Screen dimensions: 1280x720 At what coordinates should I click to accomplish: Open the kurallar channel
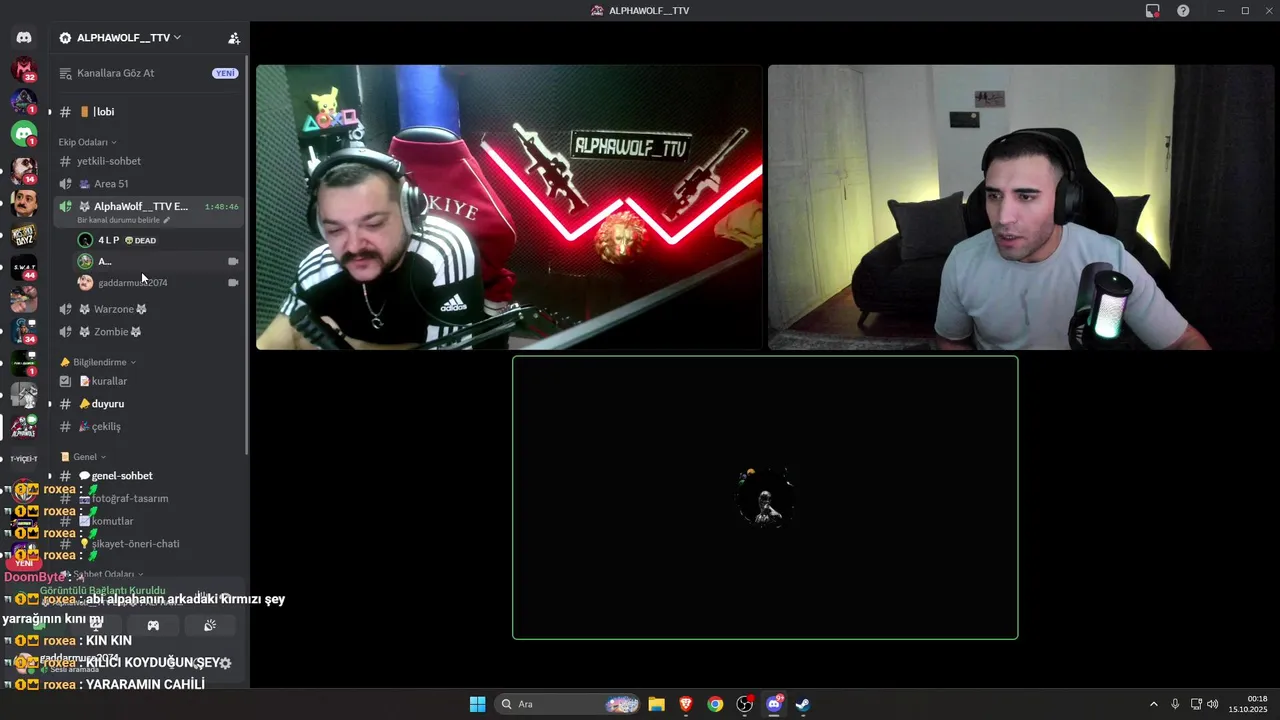[x=148, y=381]
